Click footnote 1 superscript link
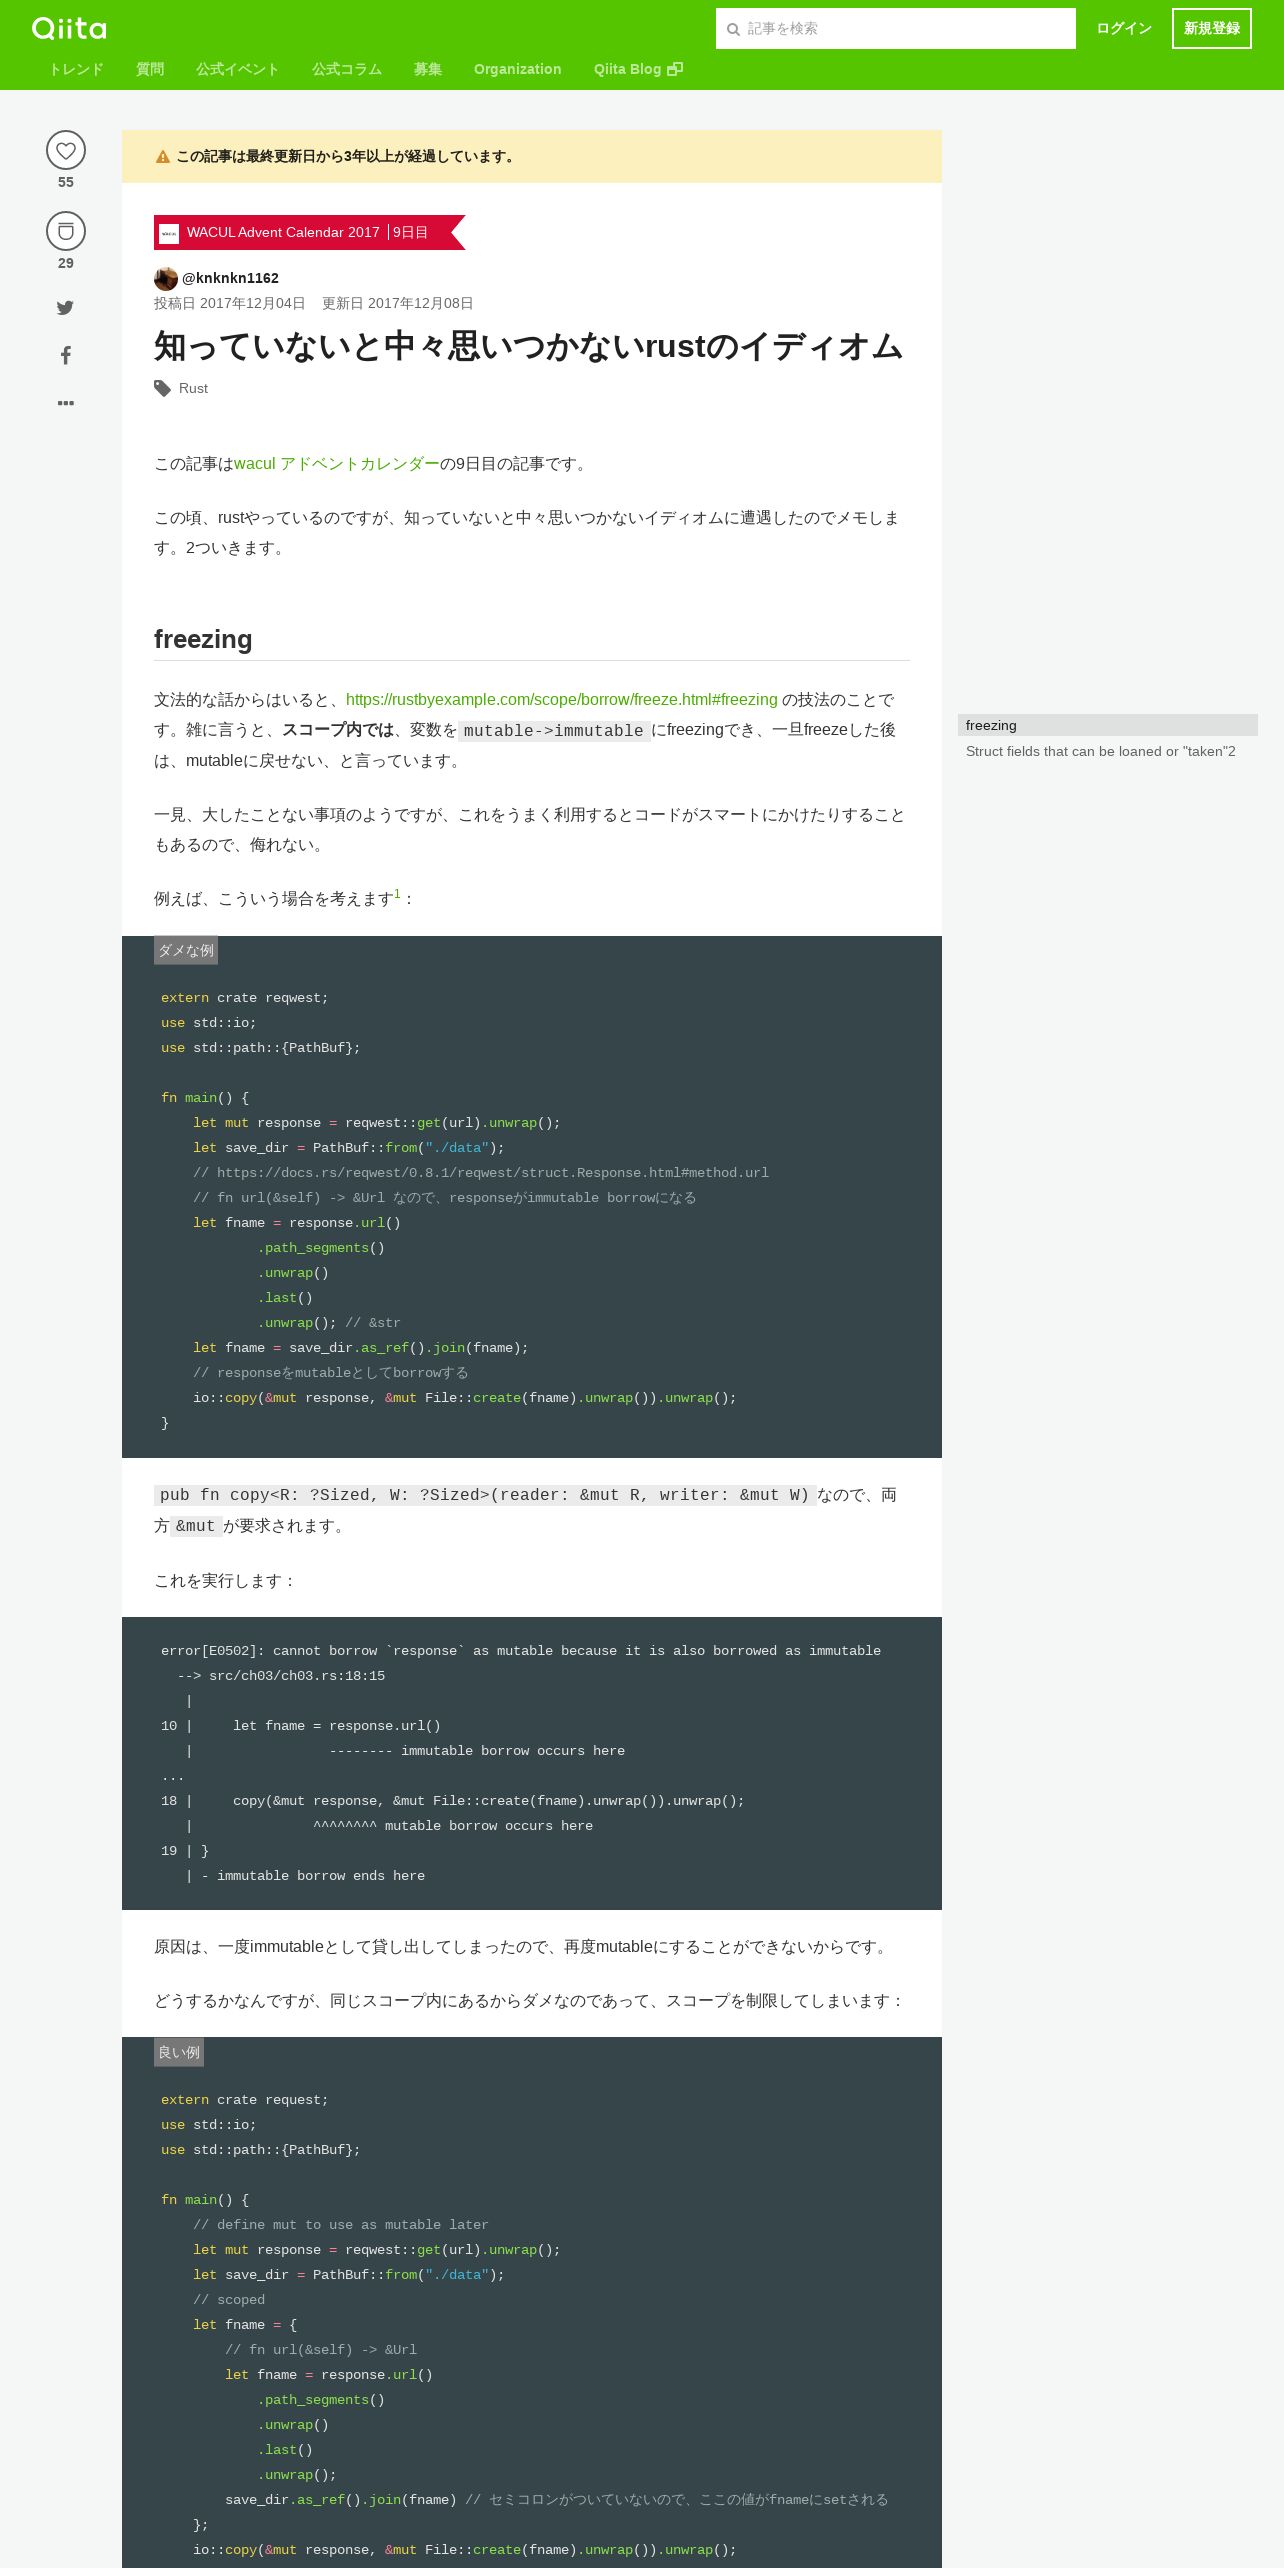The image size is (1284, 2568). point(397,894)
